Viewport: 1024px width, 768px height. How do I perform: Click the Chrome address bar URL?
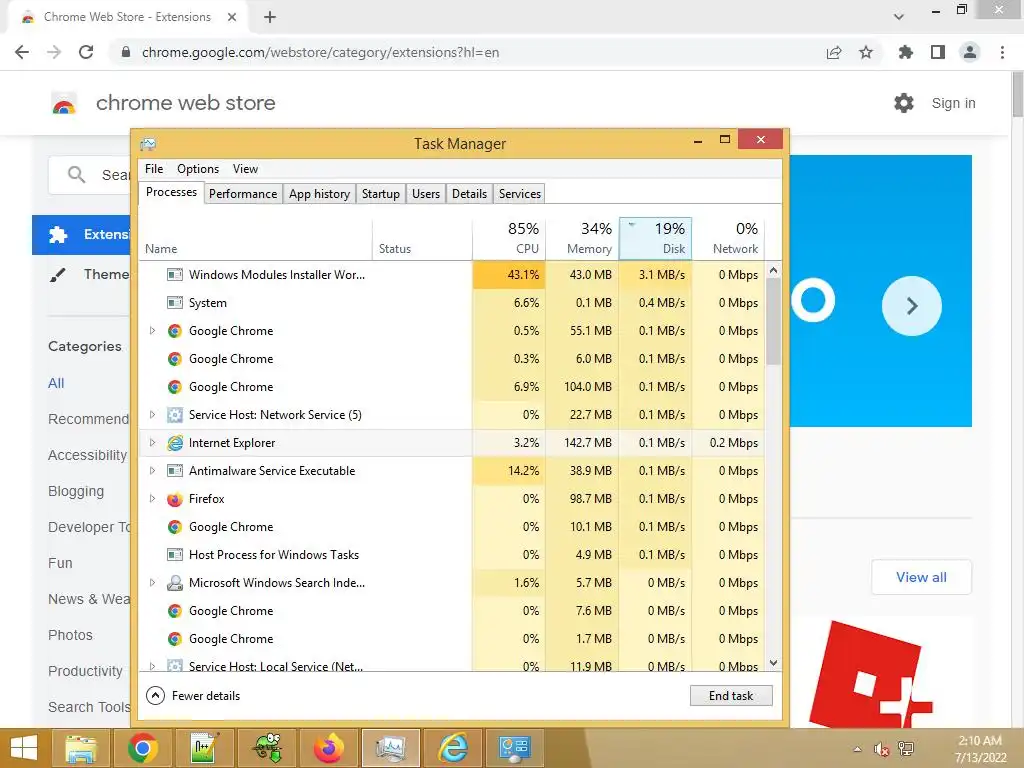coord(320,52)
